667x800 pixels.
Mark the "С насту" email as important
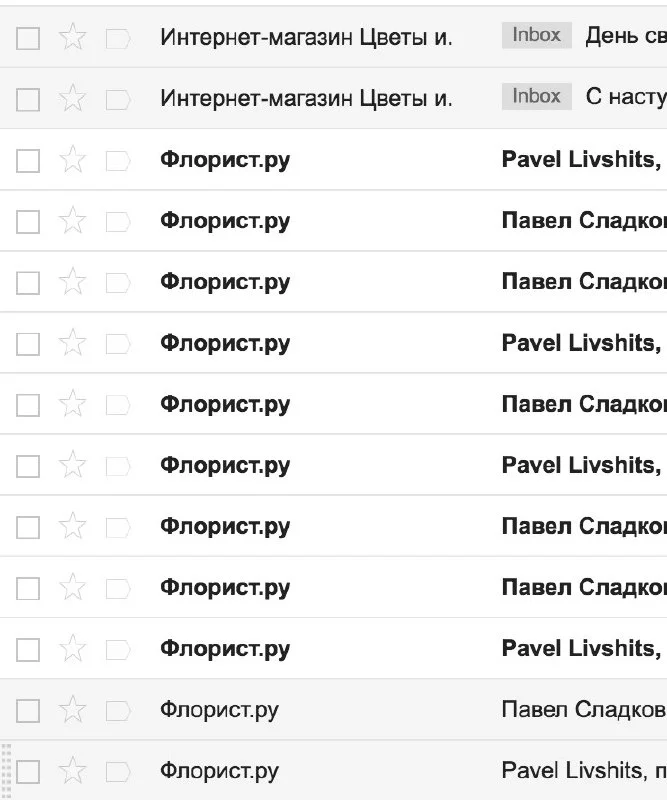click(x=118, y=99)
